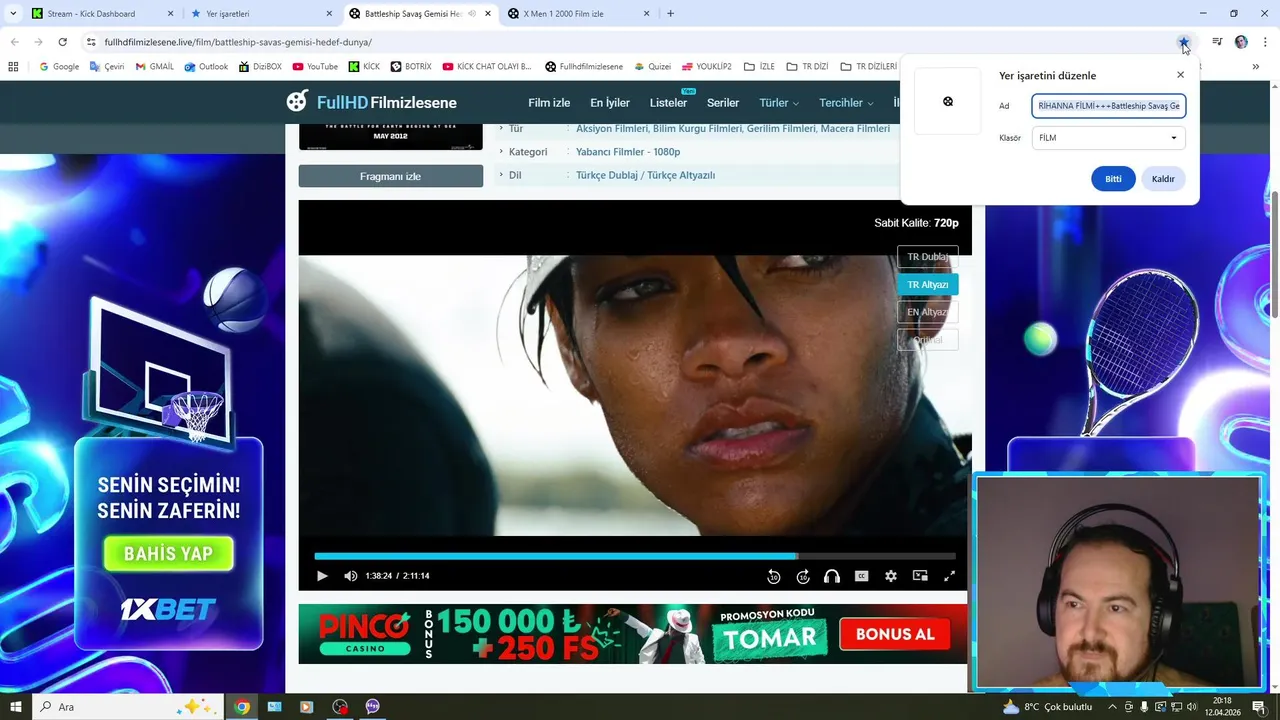
Task: Open the Türkçe Dublaj / Türkçe Altyazılı link
Action: 645,175
